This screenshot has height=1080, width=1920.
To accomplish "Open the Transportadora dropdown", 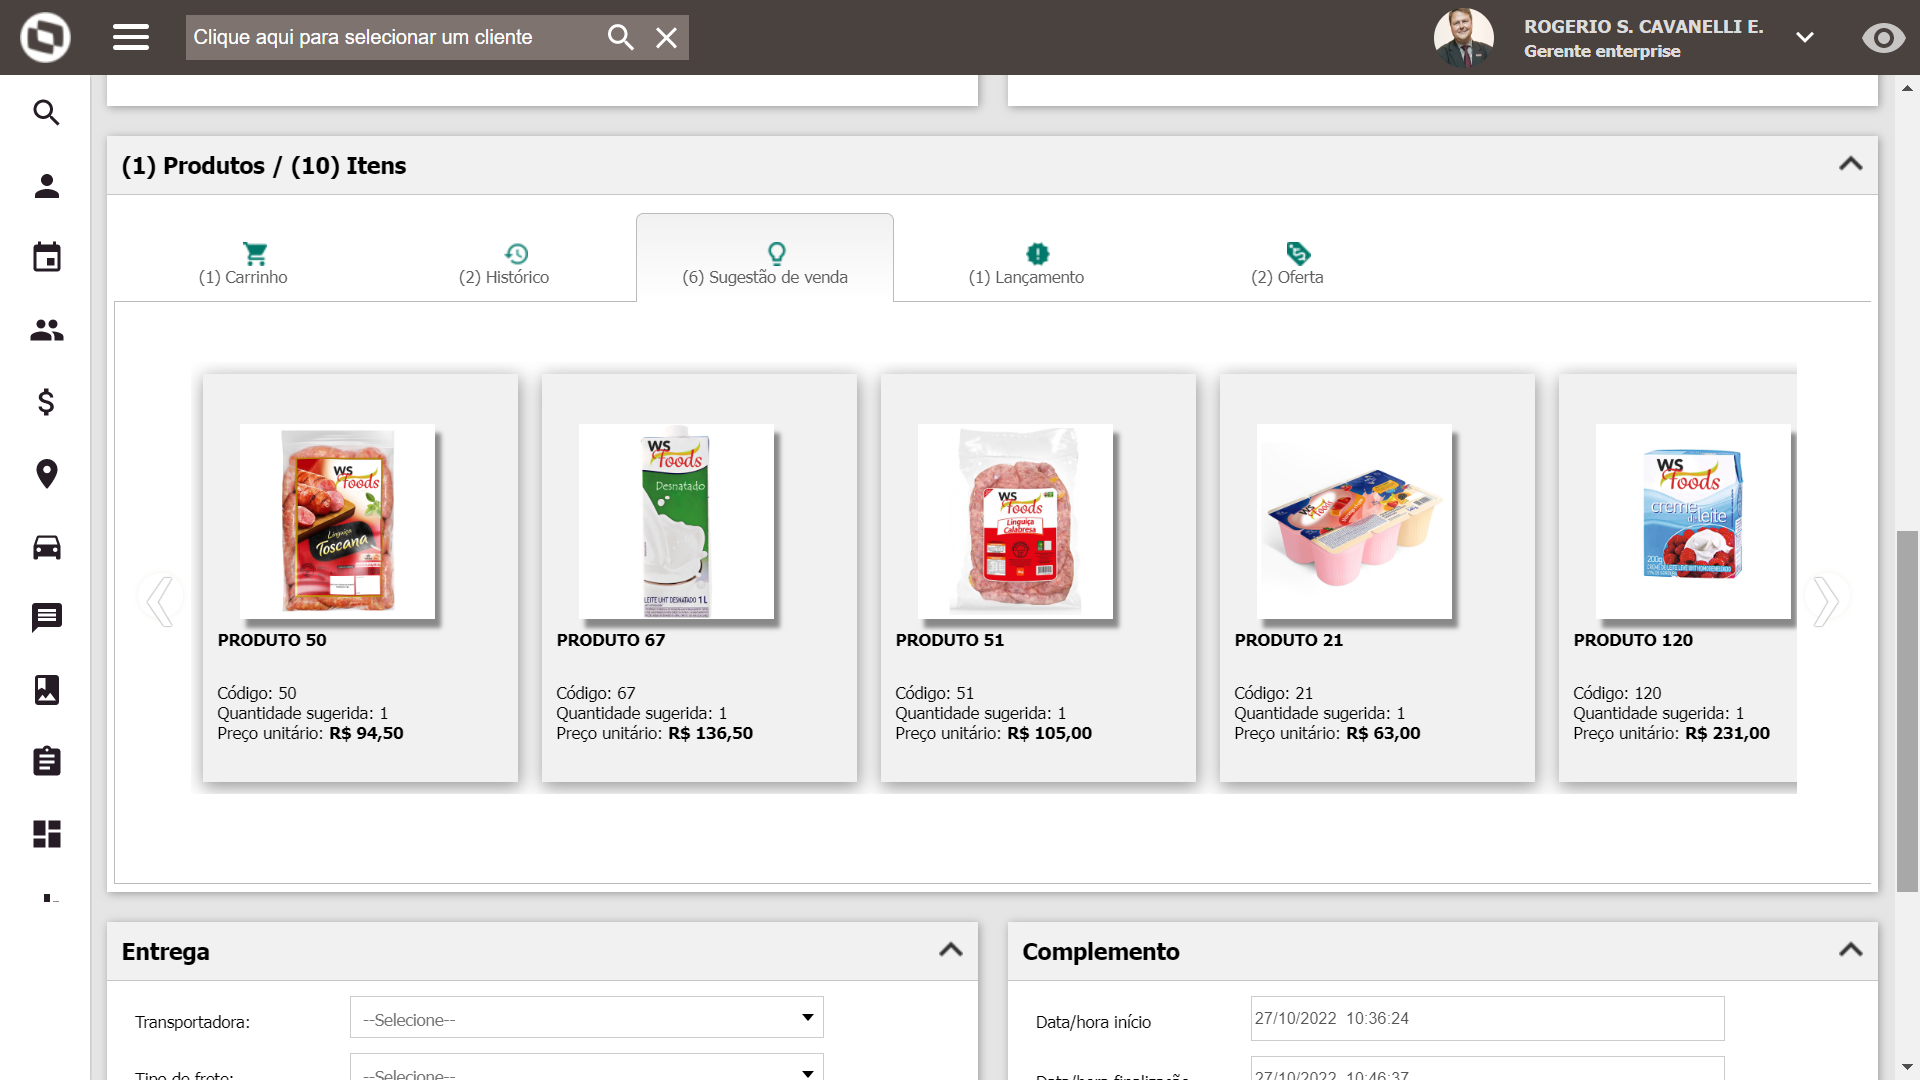I will click(x=586, y=1018).
